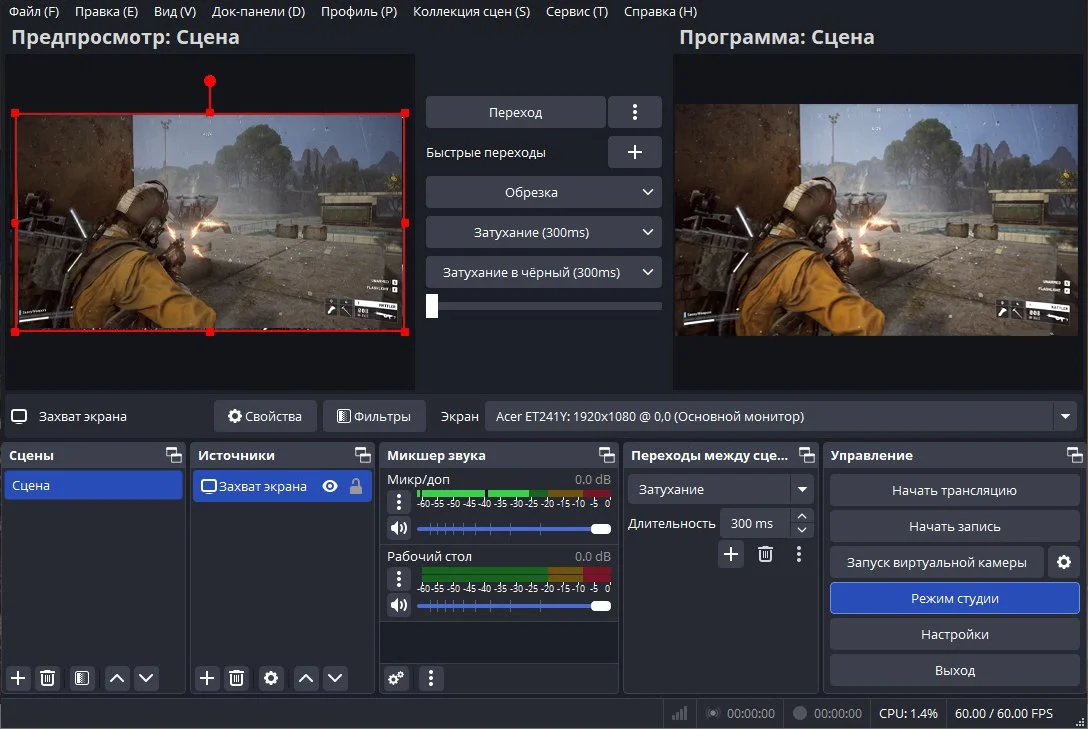Open virtual camera settings gear
Viewport: 1088px width, 729px height.
(x=1064, y=563)
